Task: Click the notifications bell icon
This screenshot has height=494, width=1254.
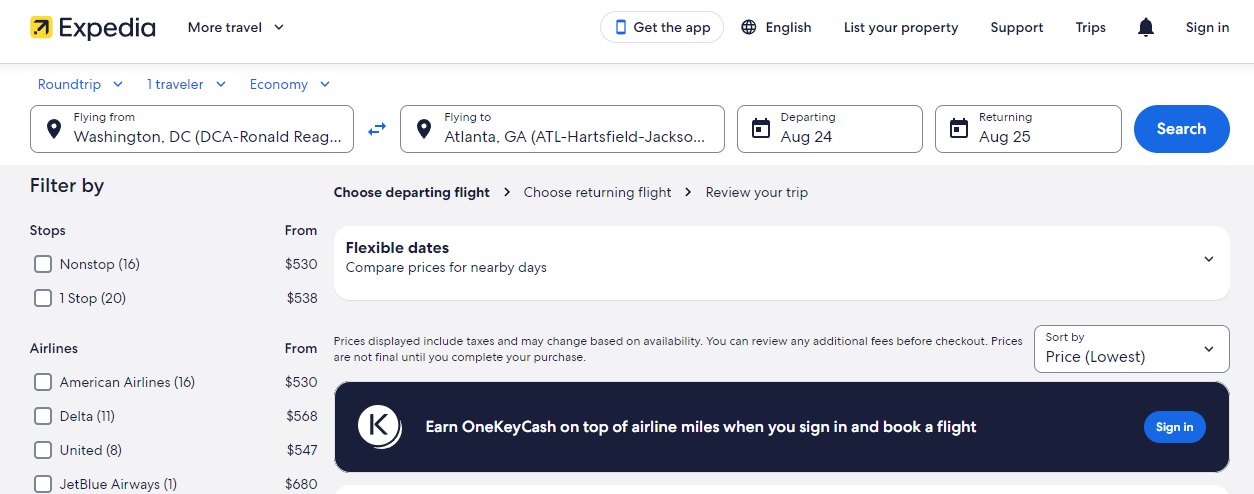Action: click(1146, 28)
